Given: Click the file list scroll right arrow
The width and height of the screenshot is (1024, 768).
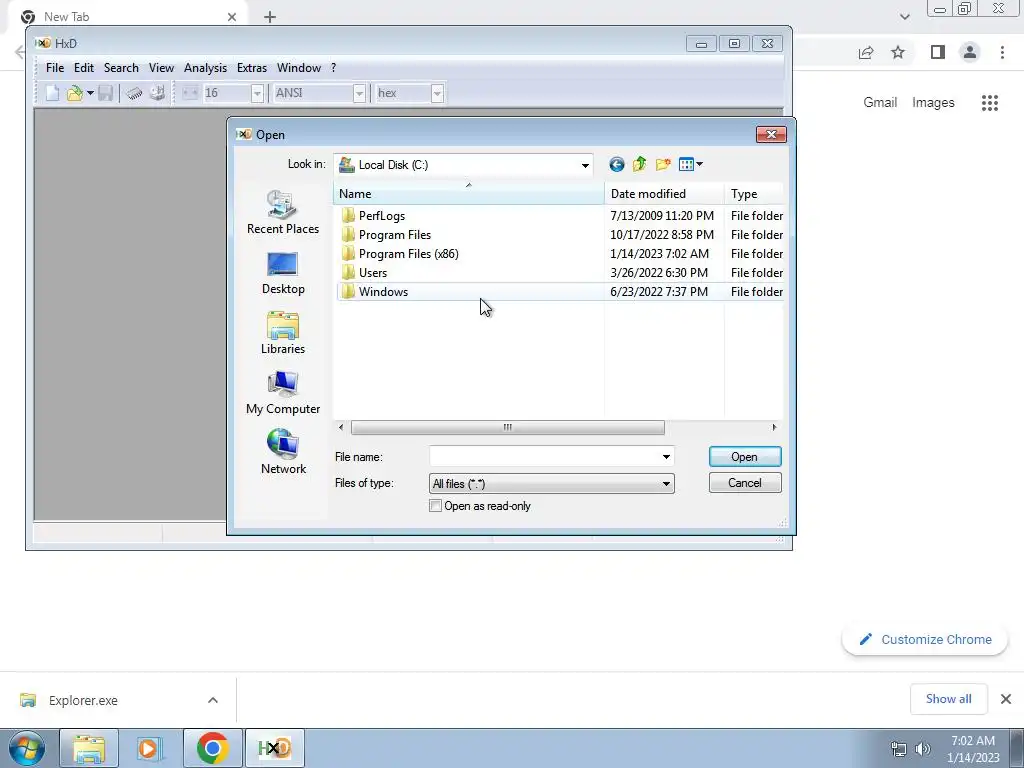Looking at the screenshot, I should point(774,427).
